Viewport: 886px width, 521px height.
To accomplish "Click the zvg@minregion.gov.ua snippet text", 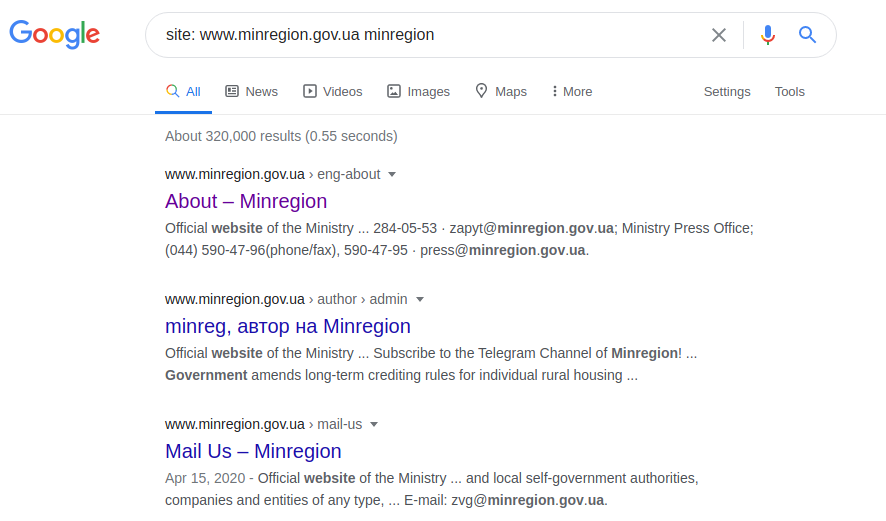I will pos(527,500).
